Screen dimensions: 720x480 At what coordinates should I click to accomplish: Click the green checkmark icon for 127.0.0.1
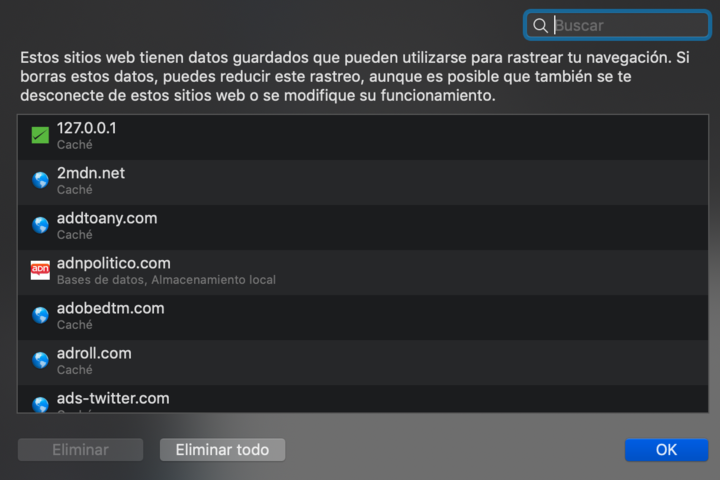(x=40, y=136)
